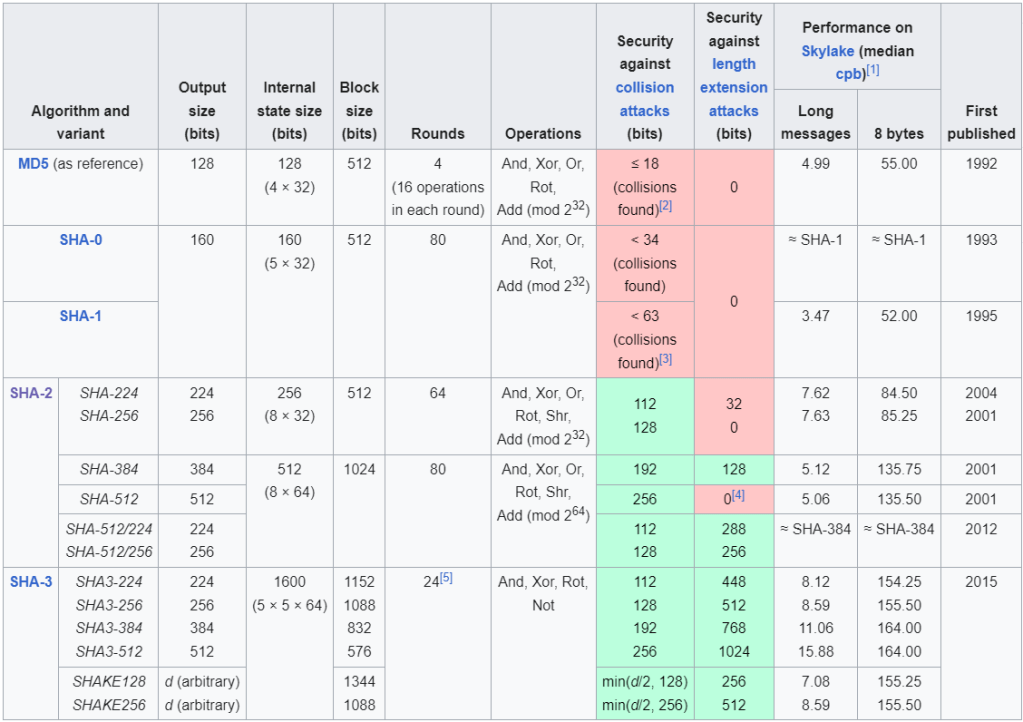Open footnote 5 next to 24 rounds
Viewport: 1023px width, 722px height.
pos(446,577)
